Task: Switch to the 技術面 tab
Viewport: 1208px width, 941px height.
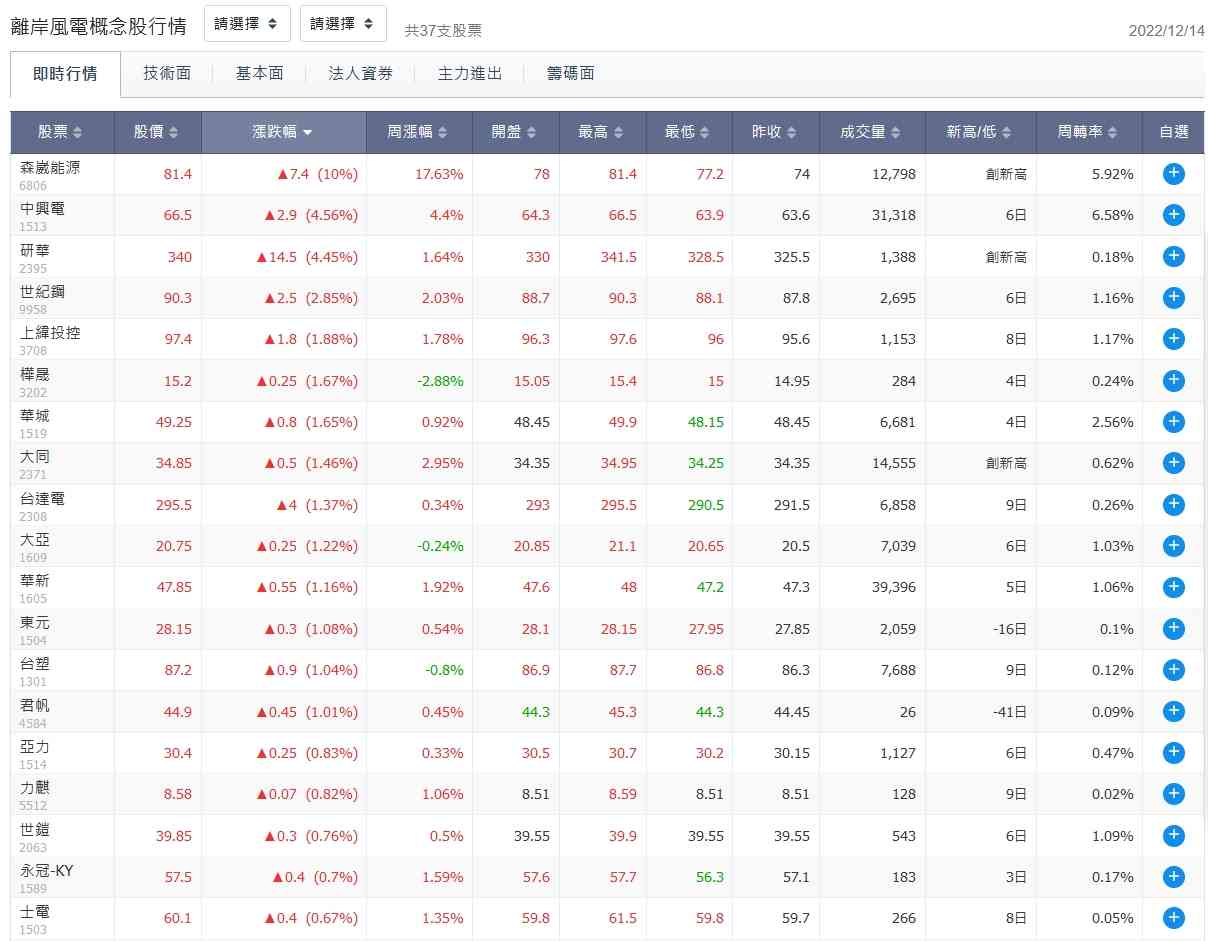Action: (x=167, y=74)
